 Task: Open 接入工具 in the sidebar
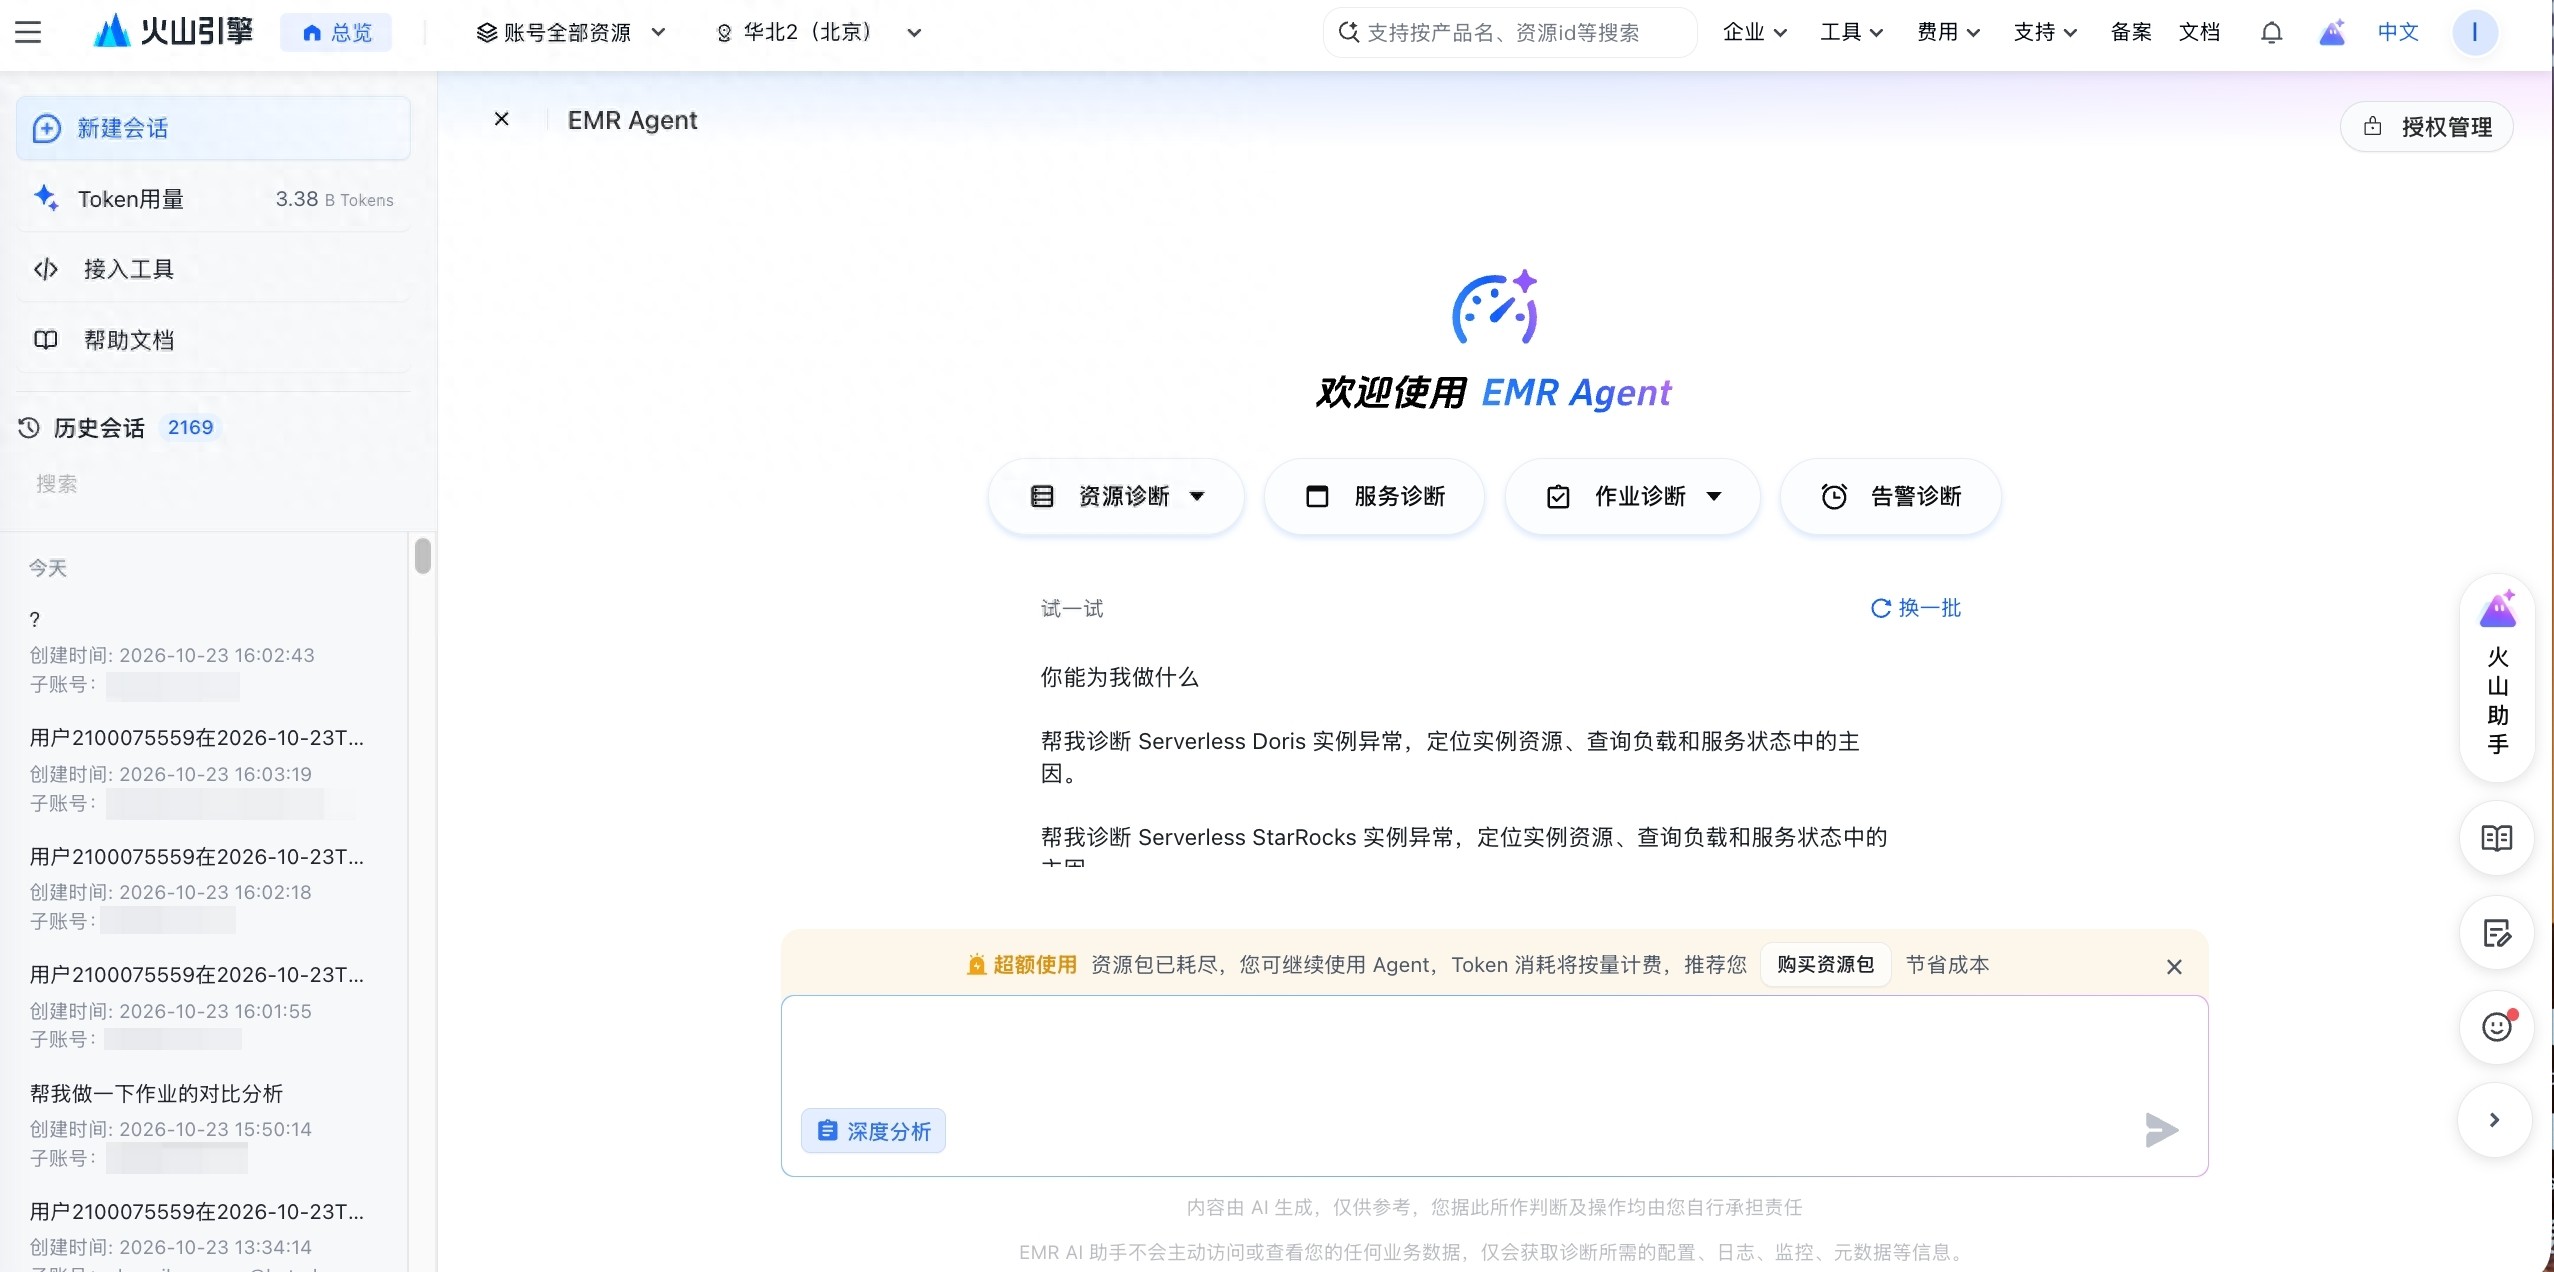214,269
